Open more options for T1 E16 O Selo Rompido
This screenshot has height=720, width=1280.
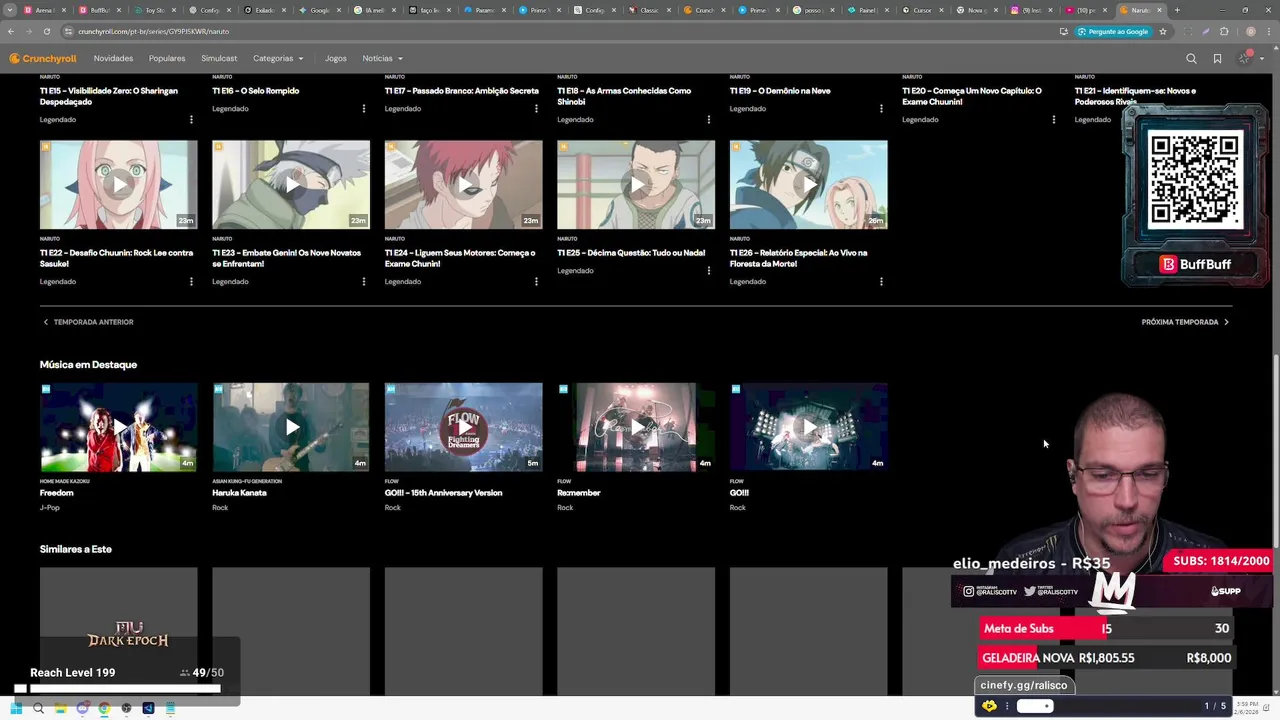click(x=364, y=108)
